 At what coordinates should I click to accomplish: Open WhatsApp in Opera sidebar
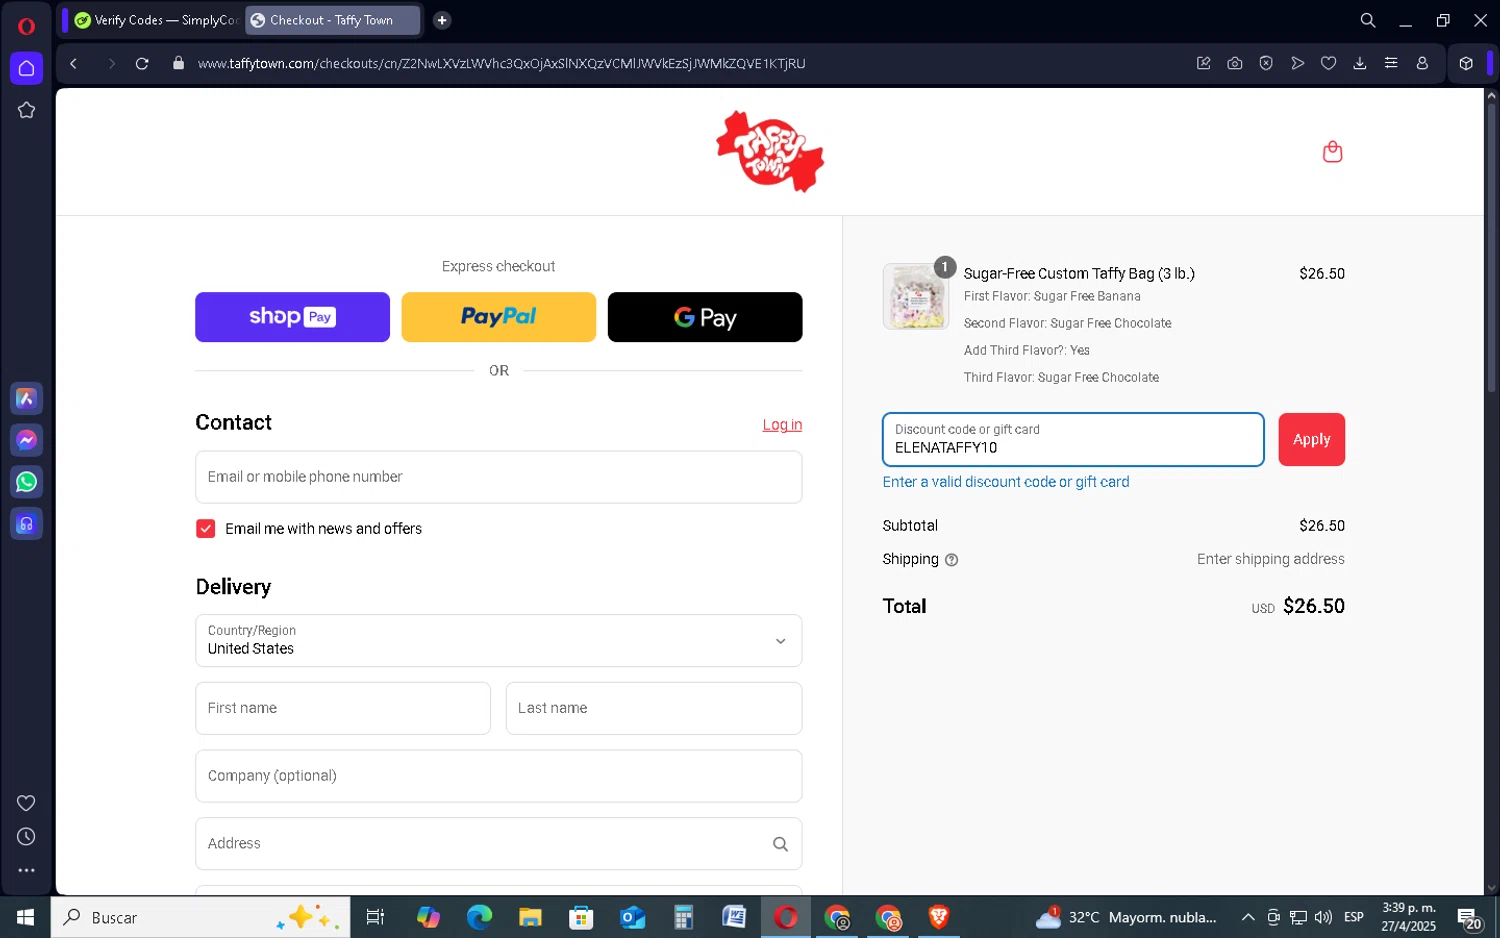[26, 482]
